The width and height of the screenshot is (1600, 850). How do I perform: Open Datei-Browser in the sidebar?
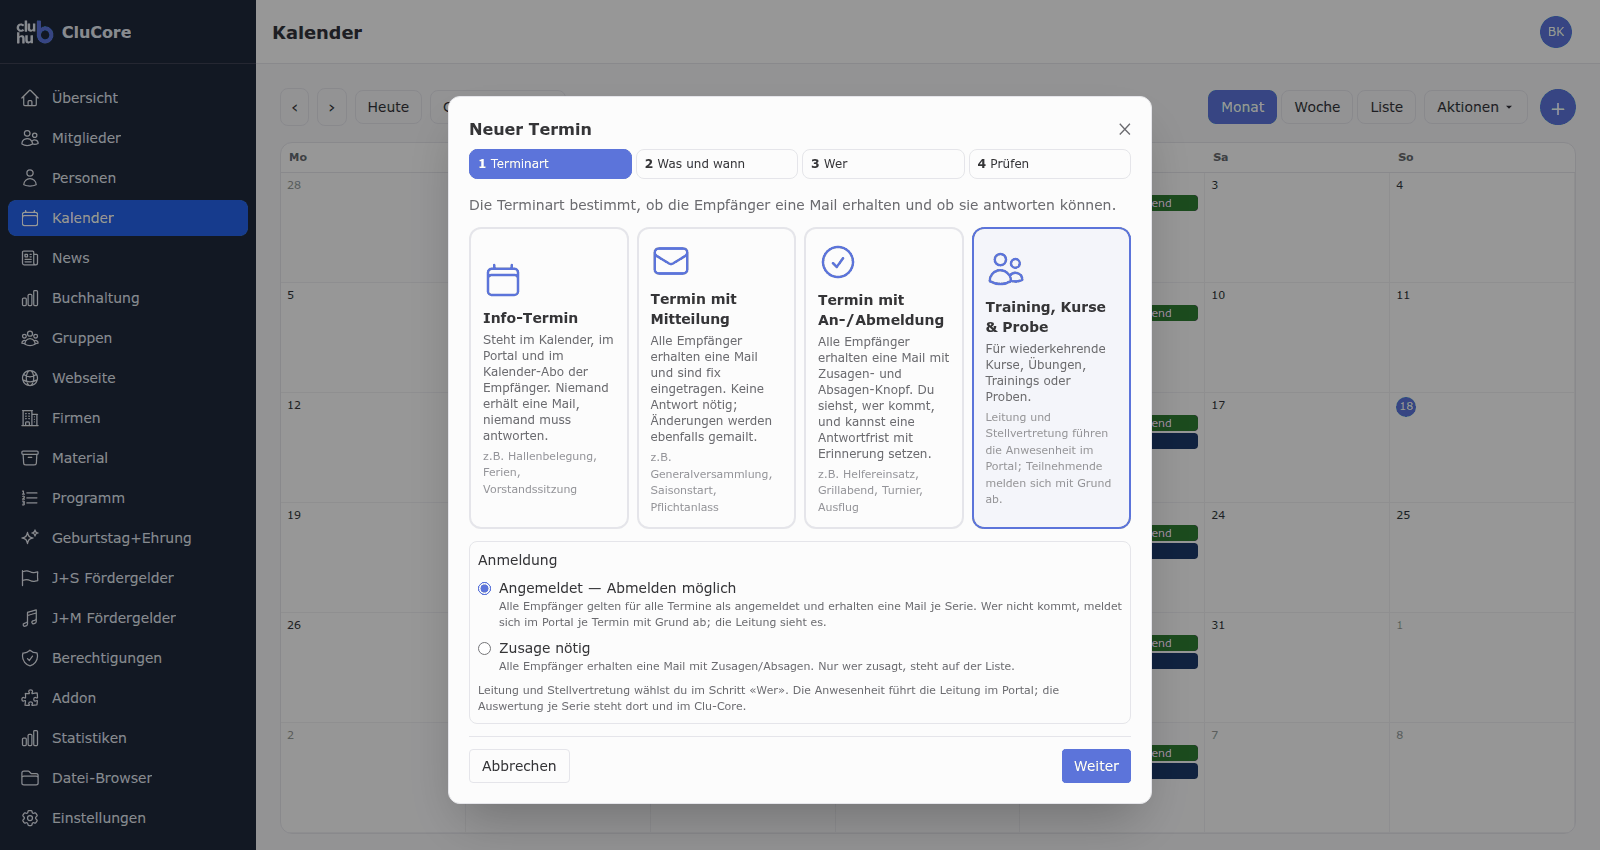(128, 778)
